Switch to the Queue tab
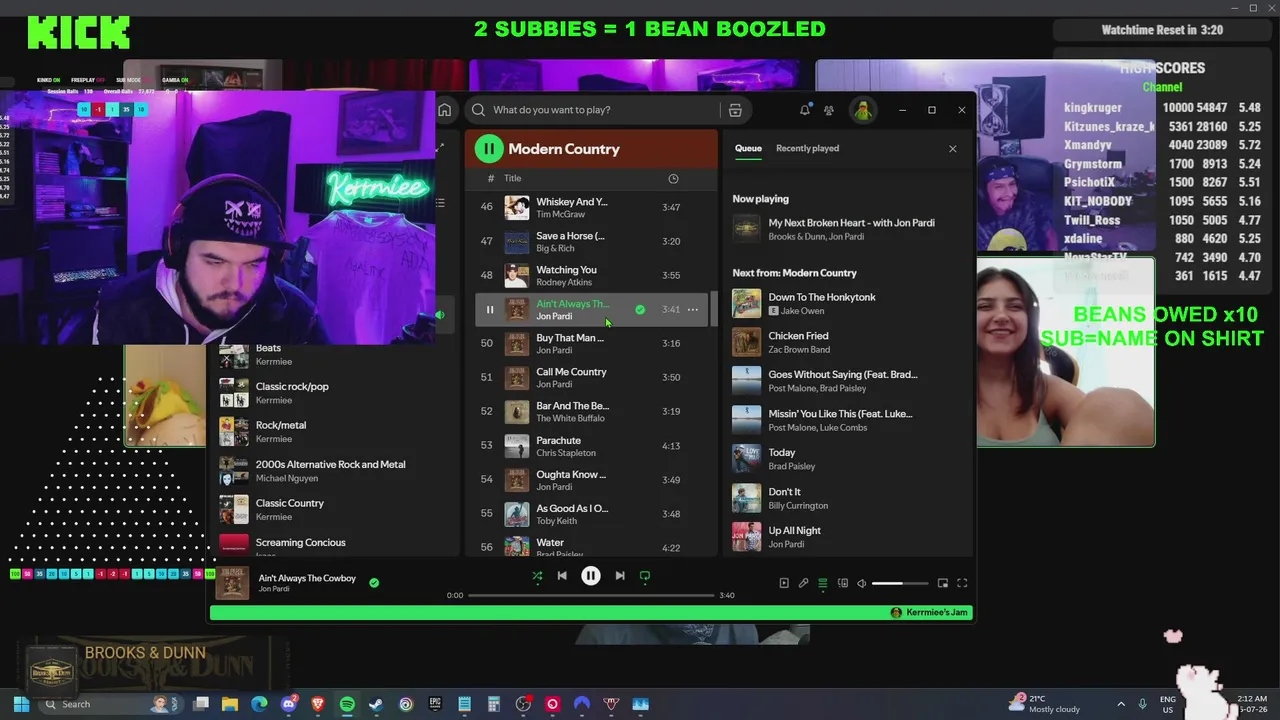The height and width of the screenshot is (720, 1280). (x=748, y=148)
